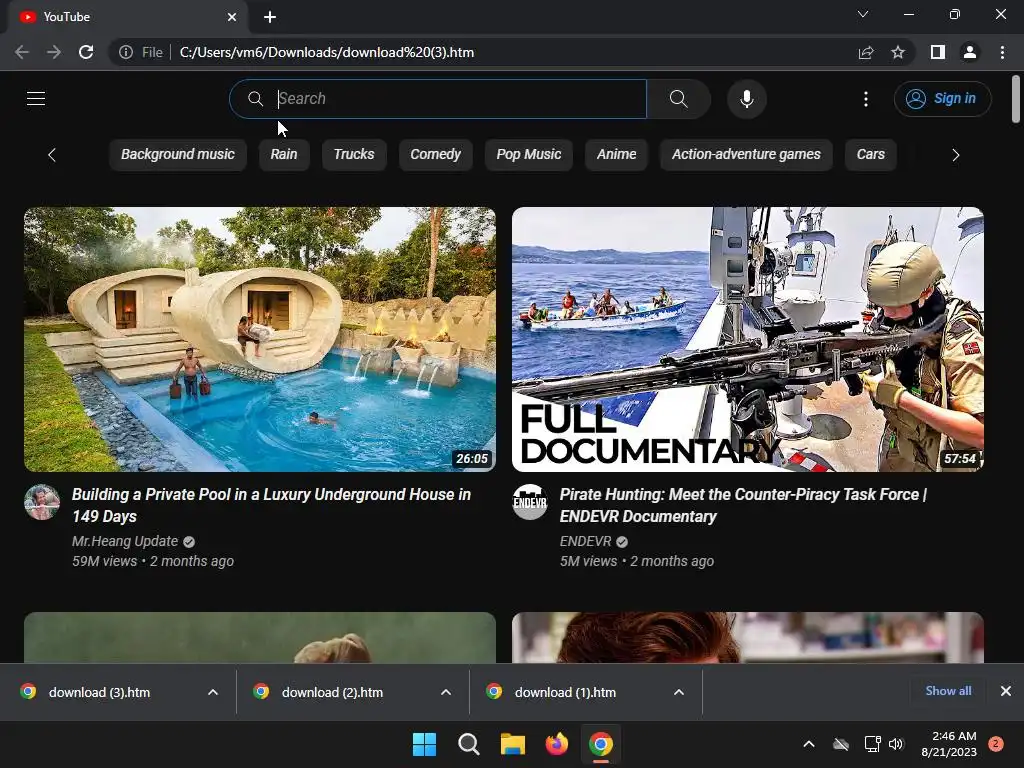Open the Pirate Hunting documentary thumbnail
This screenshot has height=768, width=1024.
coord(748,339)
